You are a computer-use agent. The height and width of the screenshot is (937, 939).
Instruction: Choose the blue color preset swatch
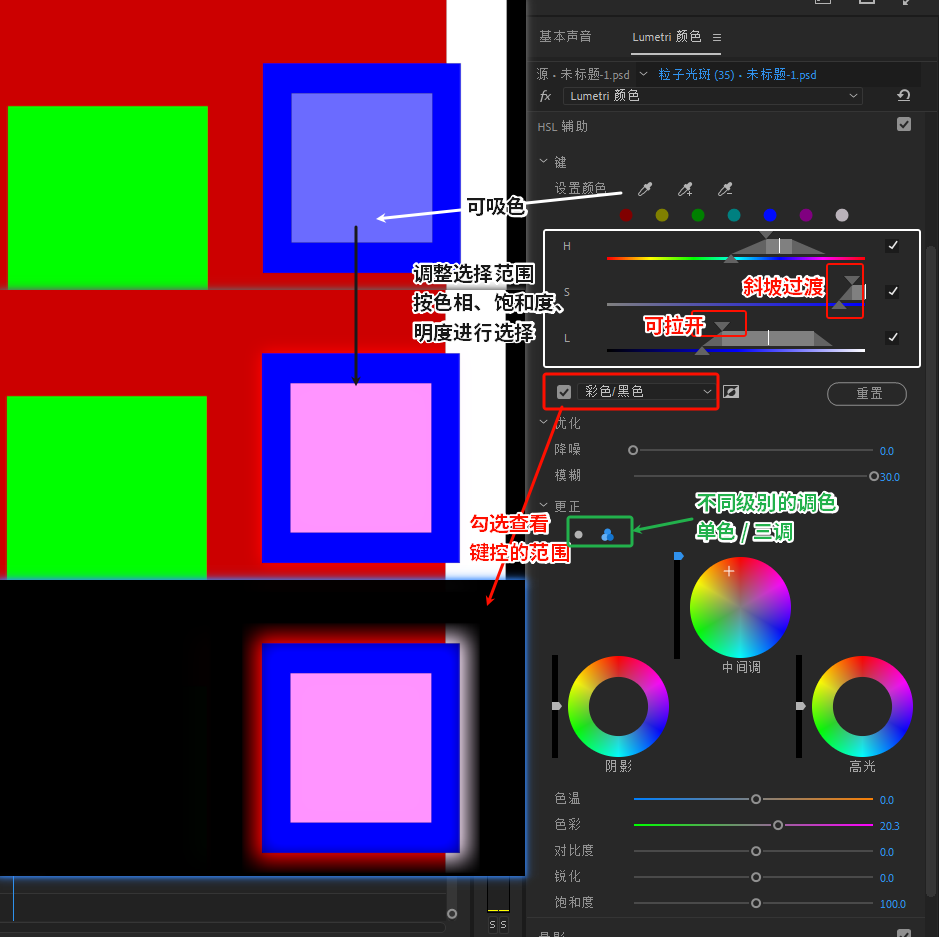point(770,215)
